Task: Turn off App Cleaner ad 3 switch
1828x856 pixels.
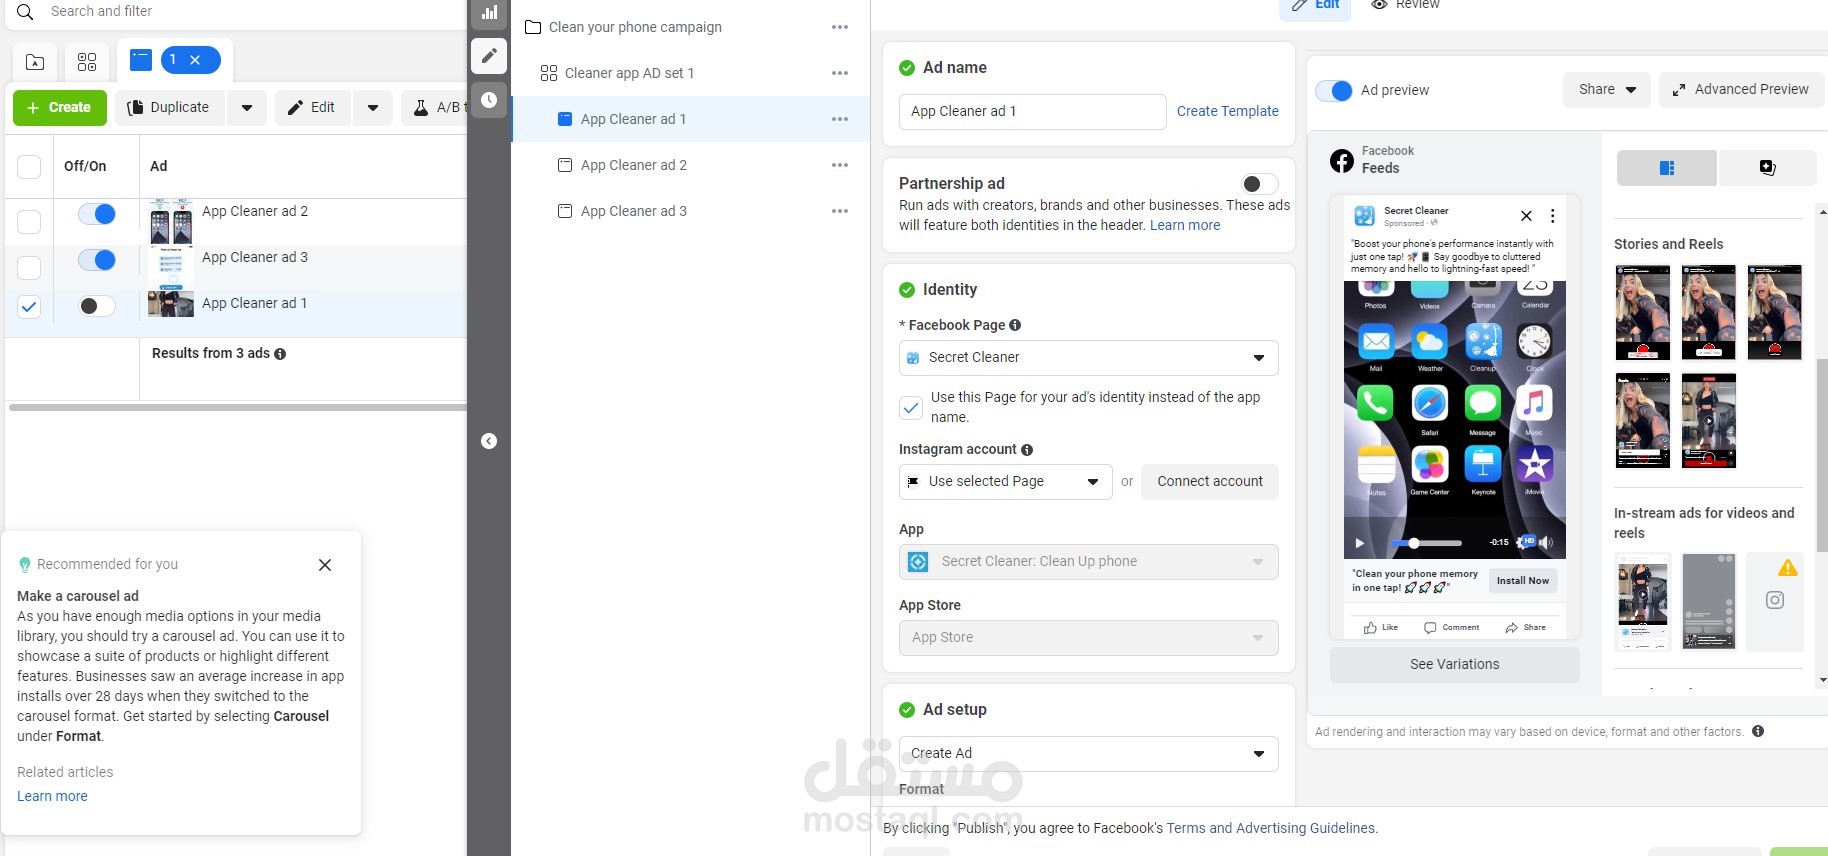Action: tap(97, 260)
